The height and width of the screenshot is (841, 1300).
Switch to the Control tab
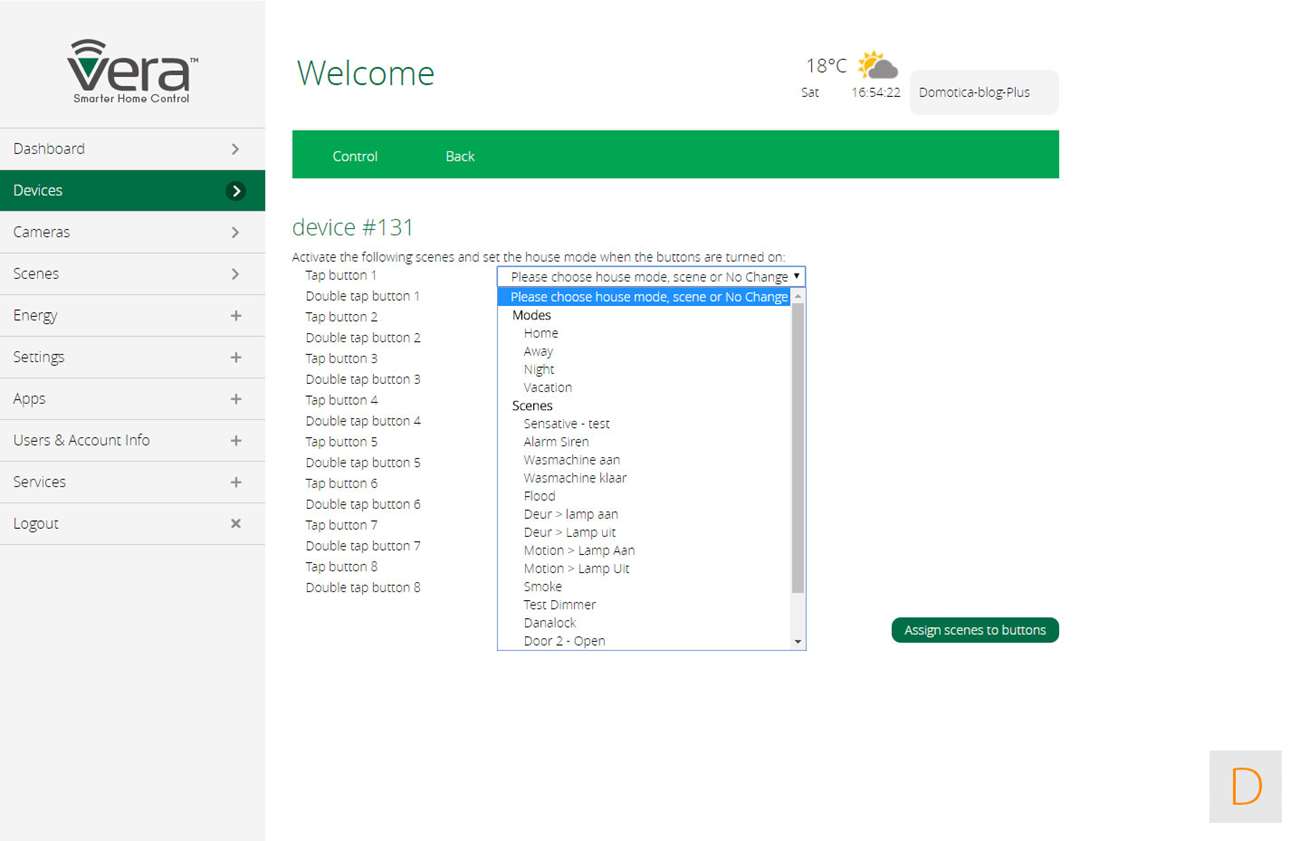pos(355,156)
